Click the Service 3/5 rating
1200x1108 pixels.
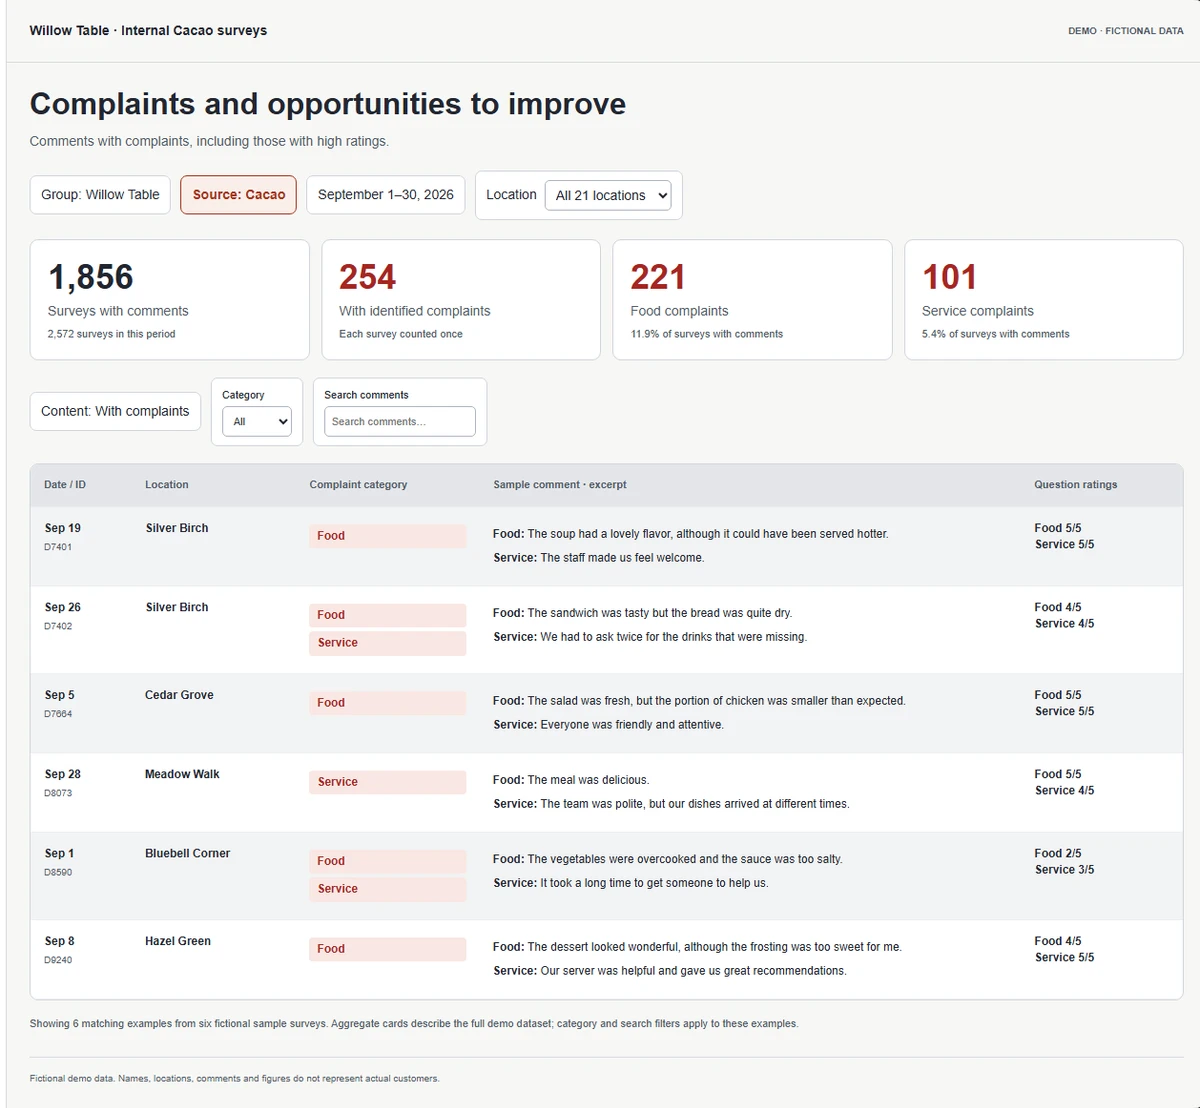point(1064,870)
